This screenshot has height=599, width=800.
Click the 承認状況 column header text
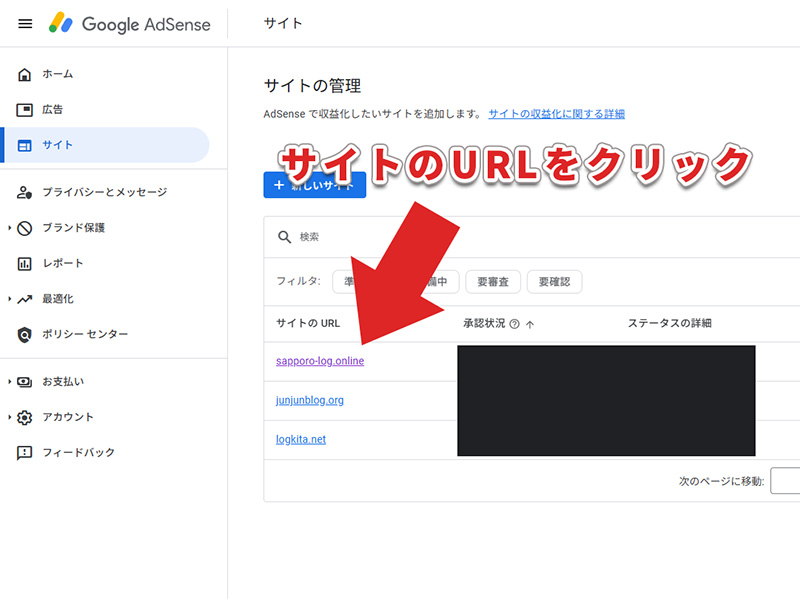coord(484,323)
